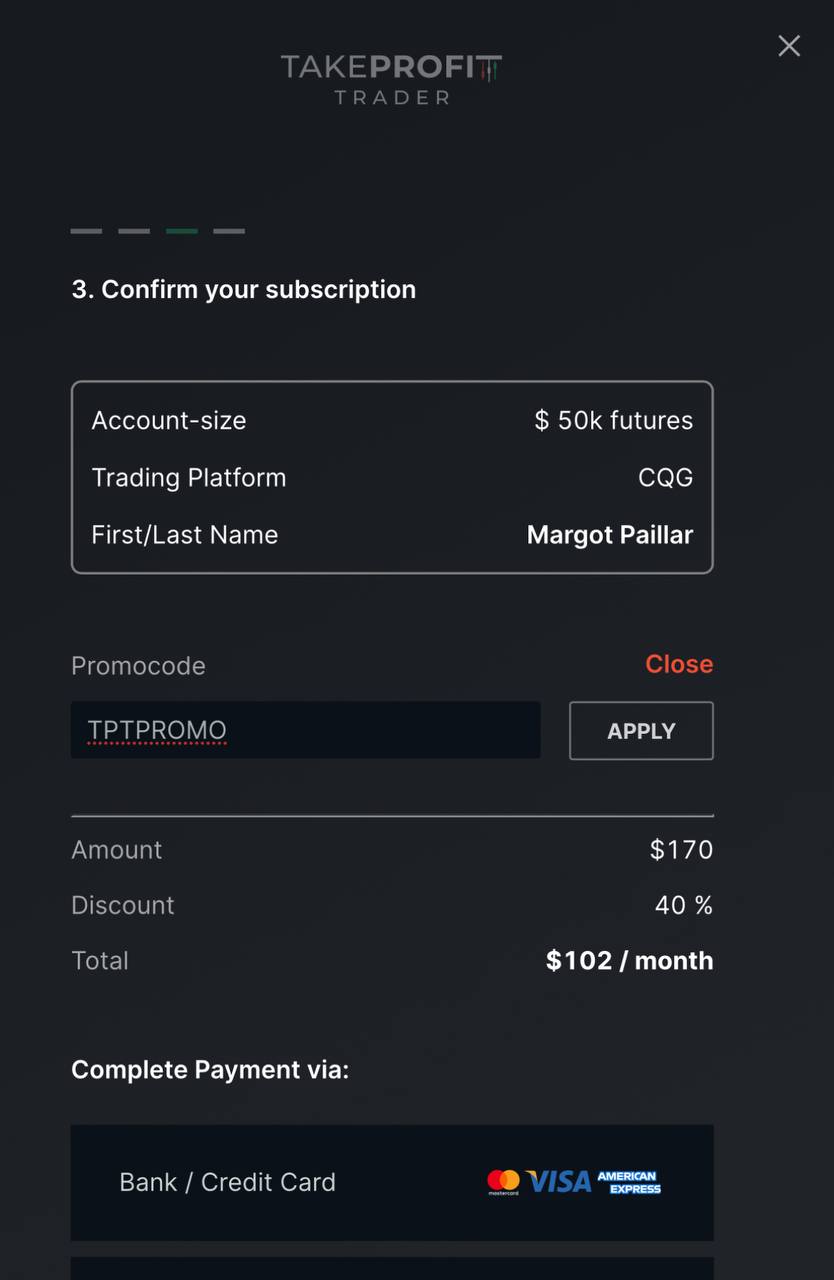Click the Total $102 / month amount
The image size is (834, 1280).
pos(628,960)
